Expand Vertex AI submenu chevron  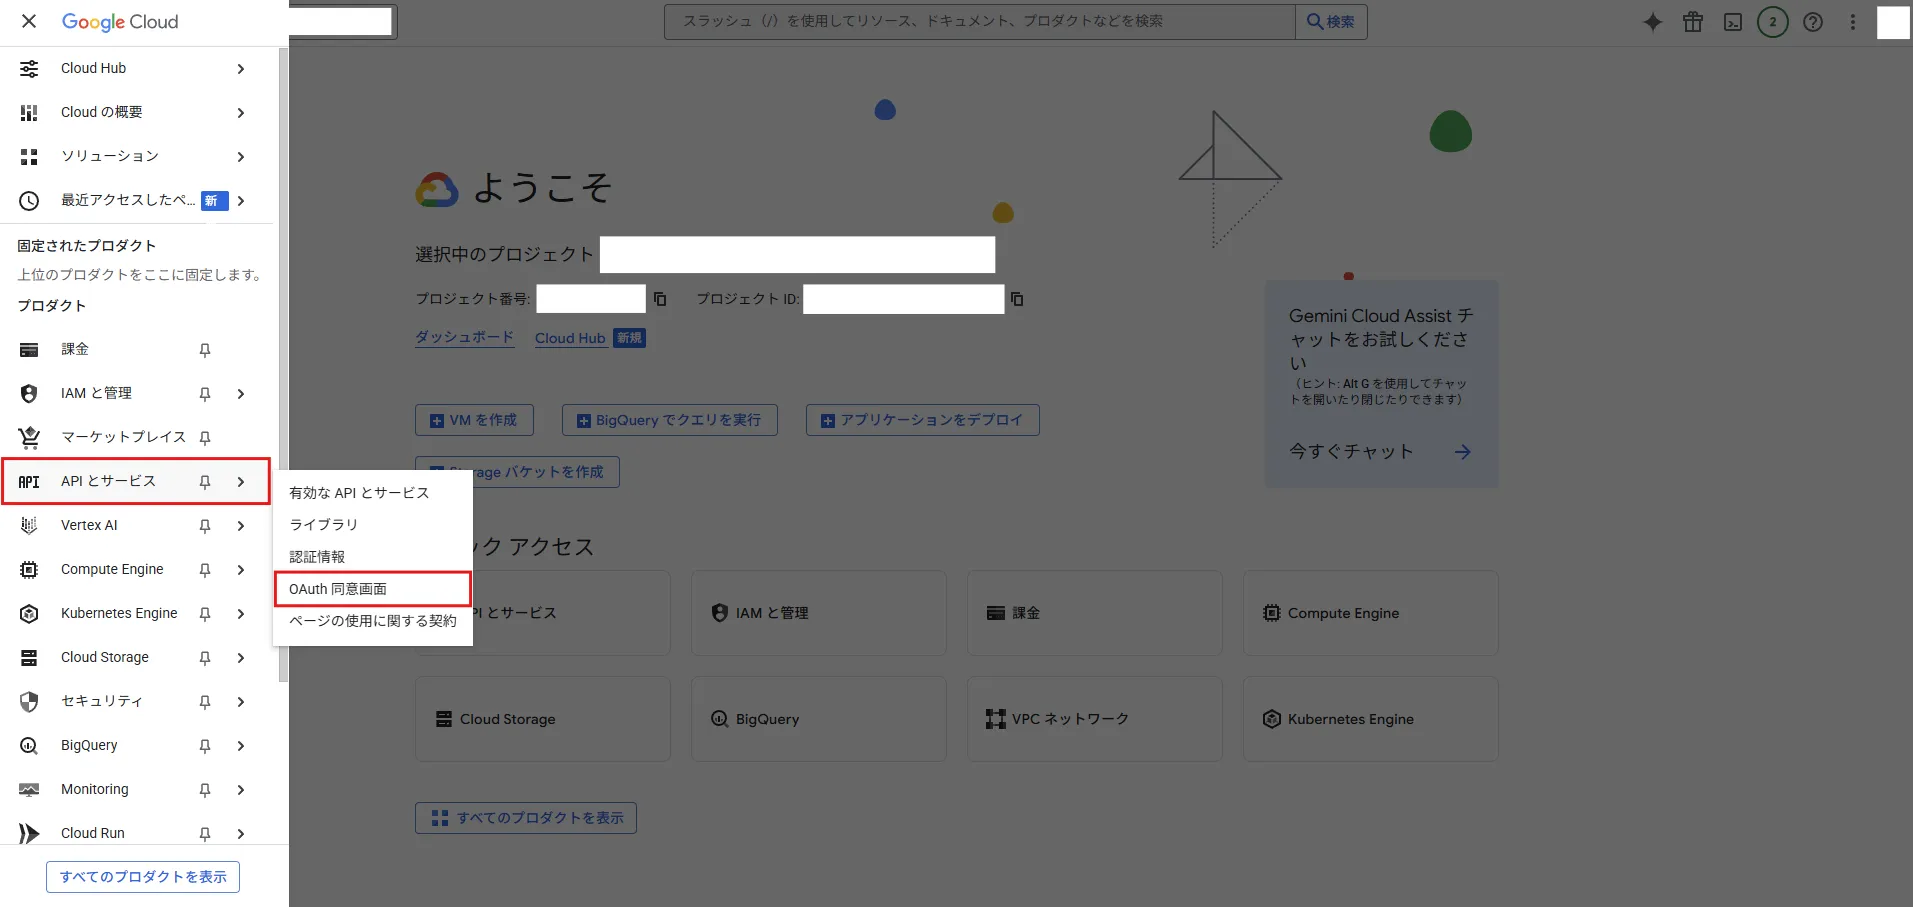click(x=241, y=526)
